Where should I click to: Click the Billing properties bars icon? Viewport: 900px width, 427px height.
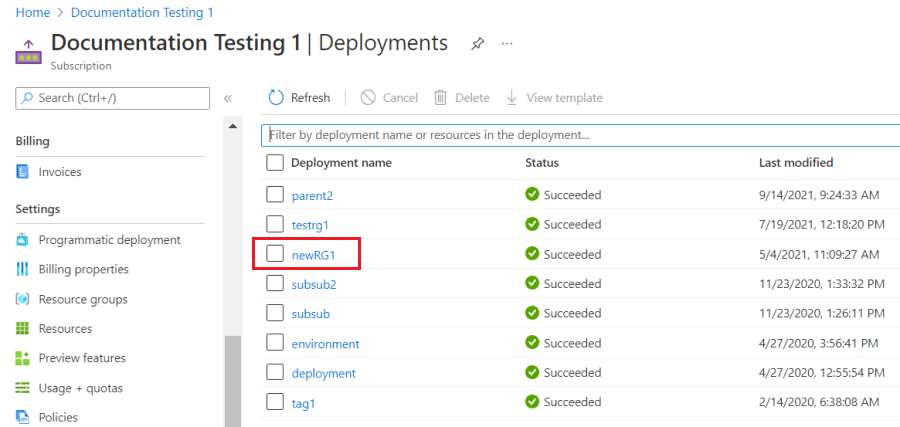coord(22,269)
